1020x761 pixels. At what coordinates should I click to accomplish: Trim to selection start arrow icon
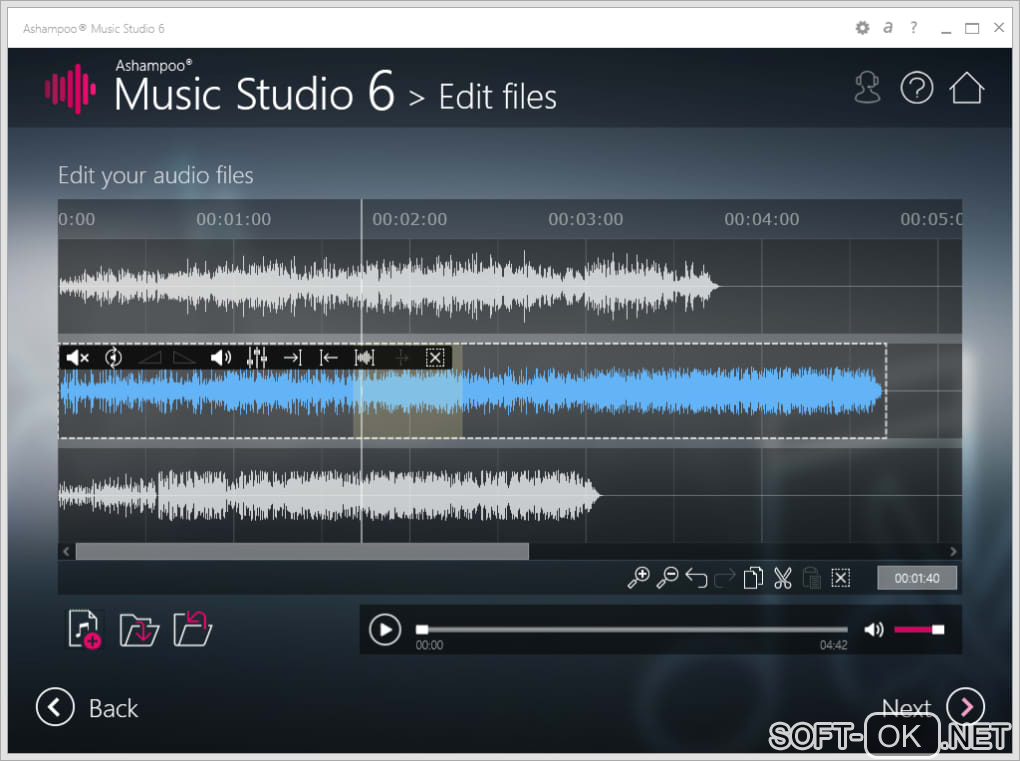click(x=329, y=358)
